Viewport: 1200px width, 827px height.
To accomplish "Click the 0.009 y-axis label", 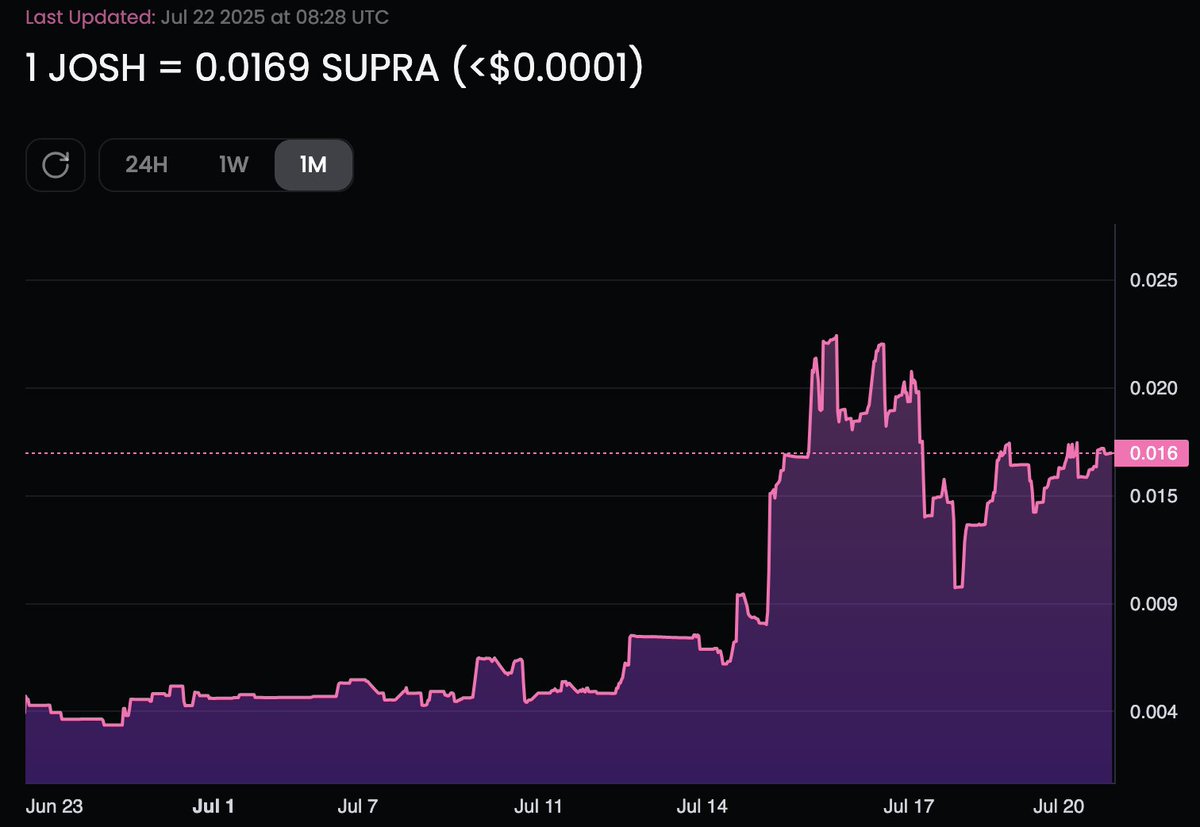I will coord(1152,604).
